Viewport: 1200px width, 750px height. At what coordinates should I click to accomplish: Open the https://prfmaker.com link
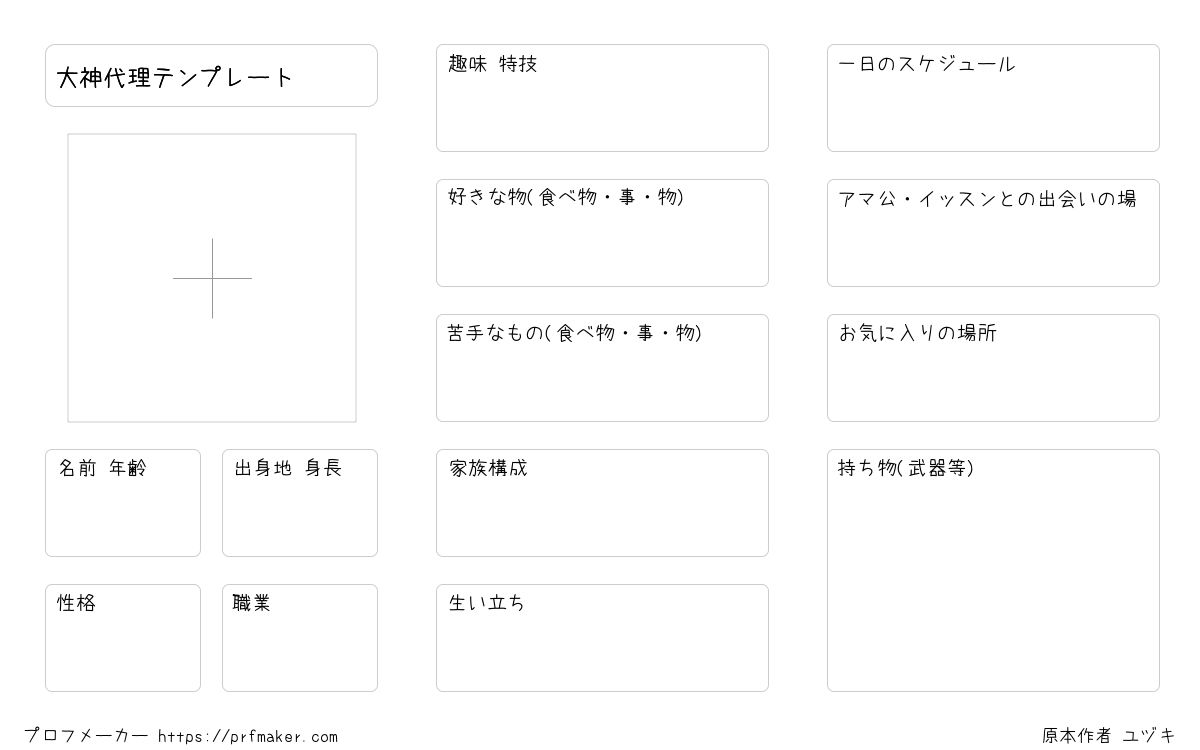click(x=248, y=737)
